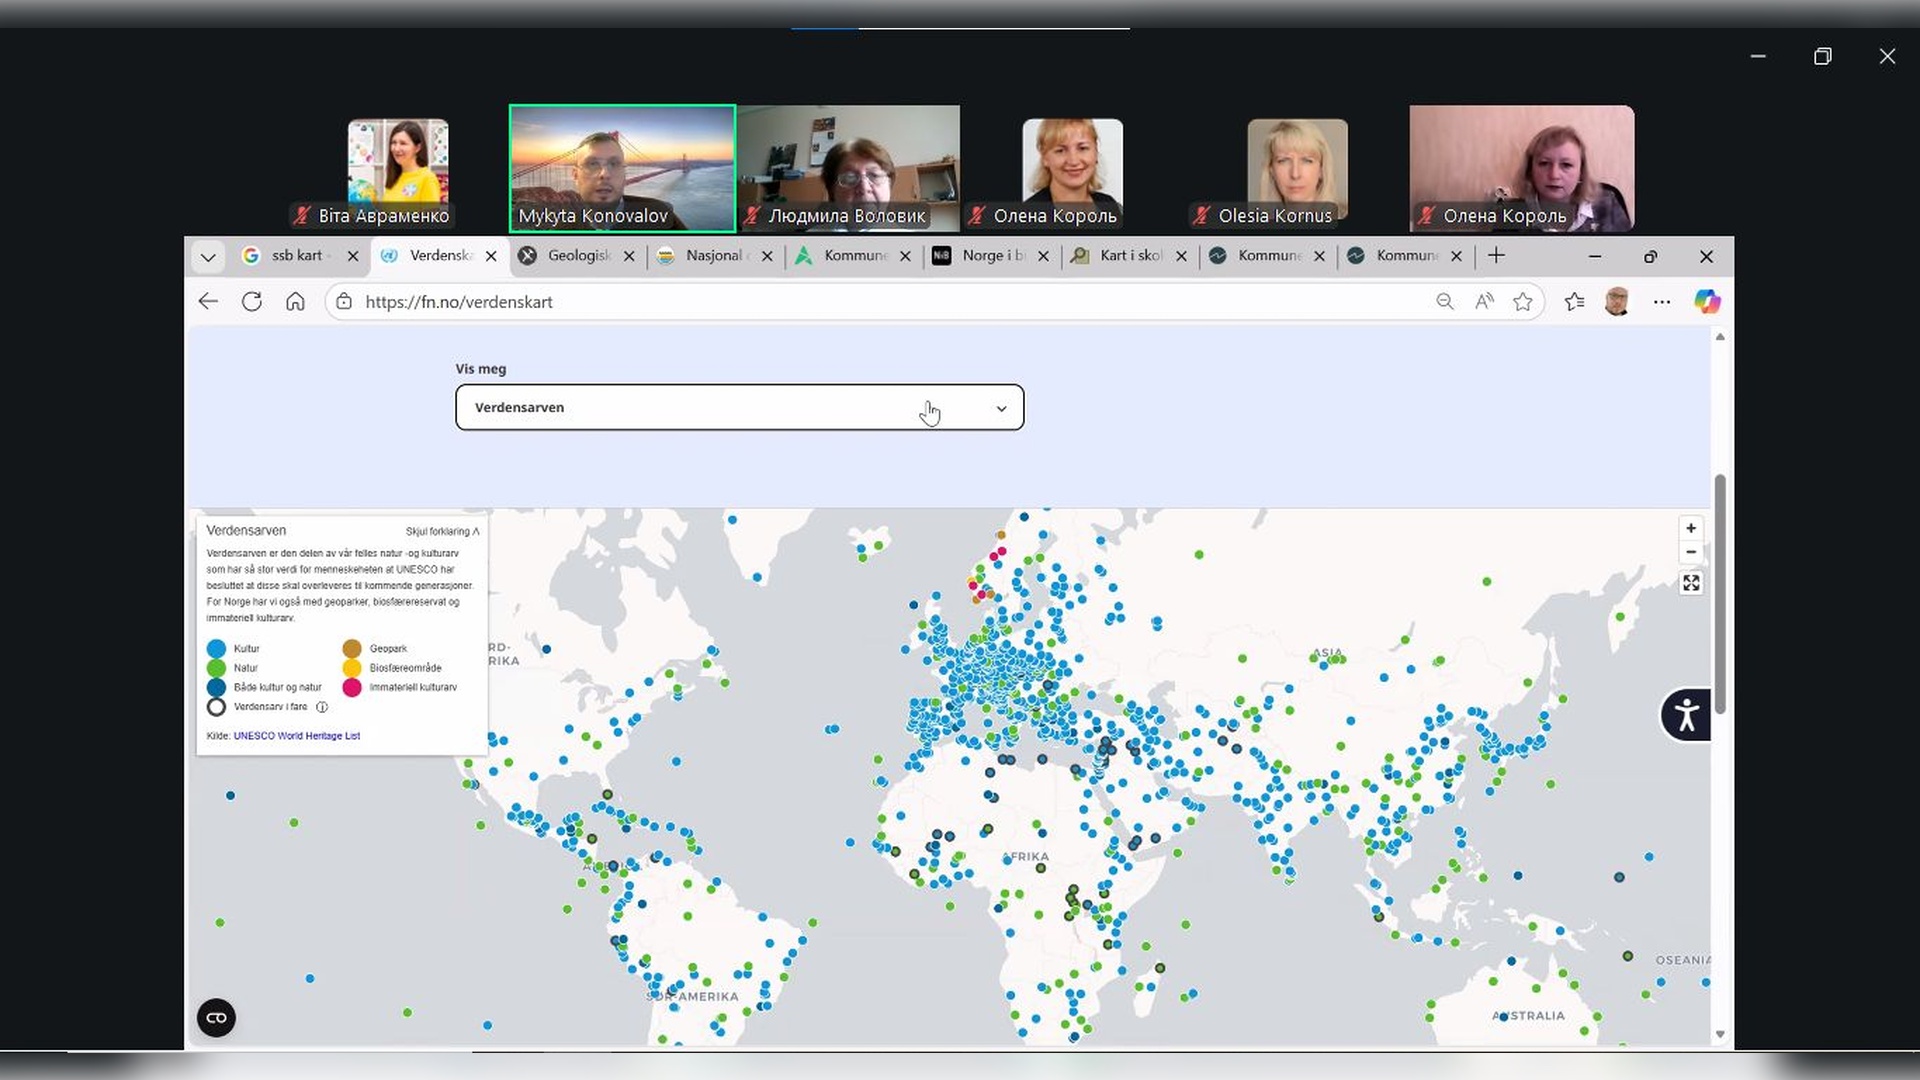1920x1080 pixels.
Task: Collapse legend with Skjul forklaring
Action: pyautogui.click(x=442, y=531)
